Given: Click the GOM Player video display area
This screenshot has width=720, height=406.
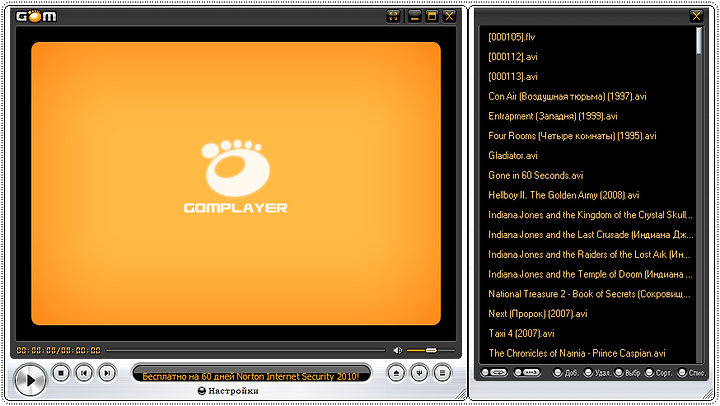Looking at the screenshot, I should [x=236, y=184].
